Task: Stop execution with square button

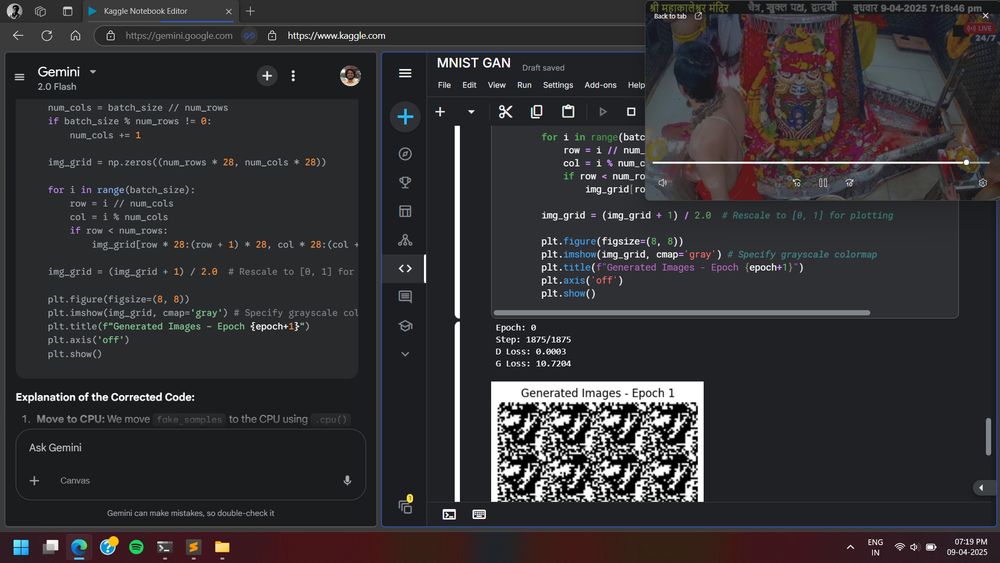Action: tap(631, 112)
